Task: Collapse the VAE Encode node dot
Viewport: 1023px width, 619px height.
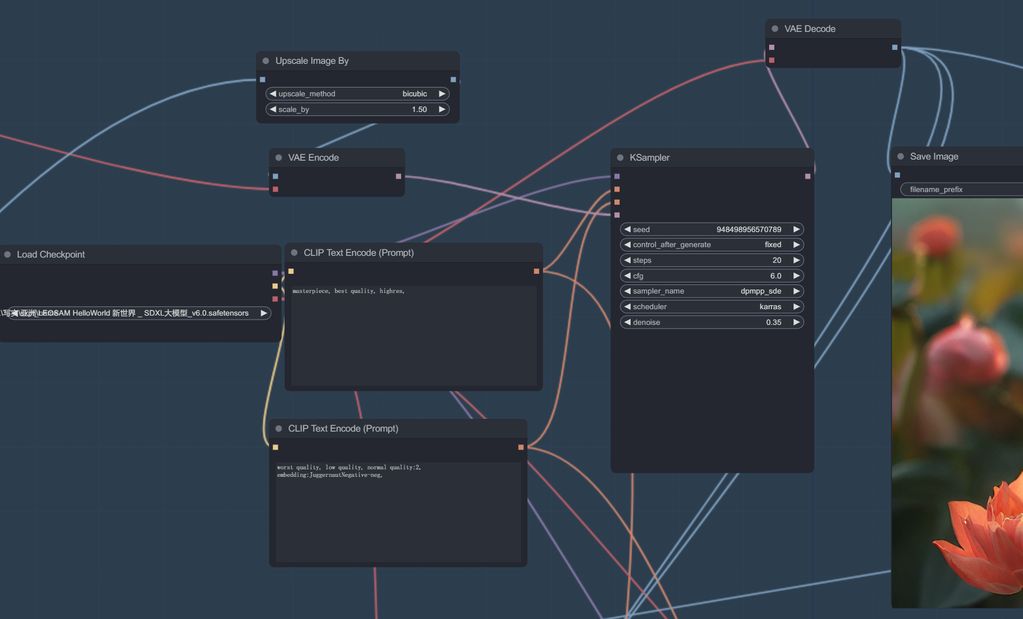Action: coord(279,158)
